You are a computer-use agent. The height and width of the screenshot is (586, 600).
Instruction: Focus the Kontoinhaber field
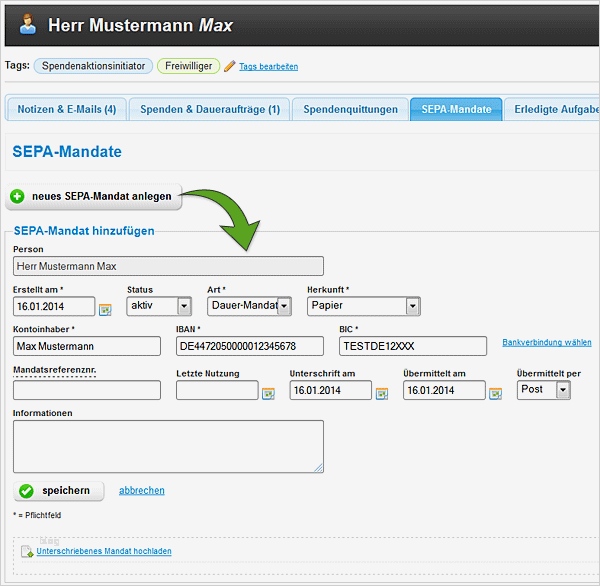click(x=87, y=346)
